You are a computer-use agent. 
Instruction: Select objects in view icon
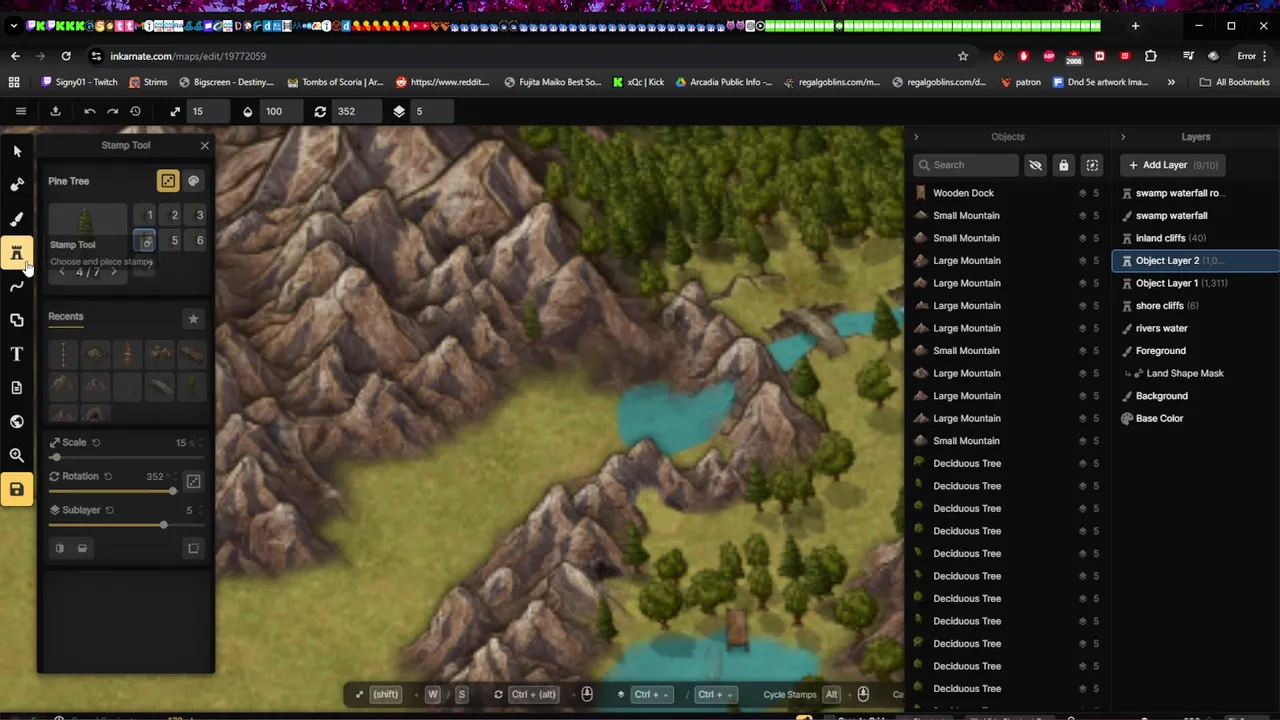1092,165
